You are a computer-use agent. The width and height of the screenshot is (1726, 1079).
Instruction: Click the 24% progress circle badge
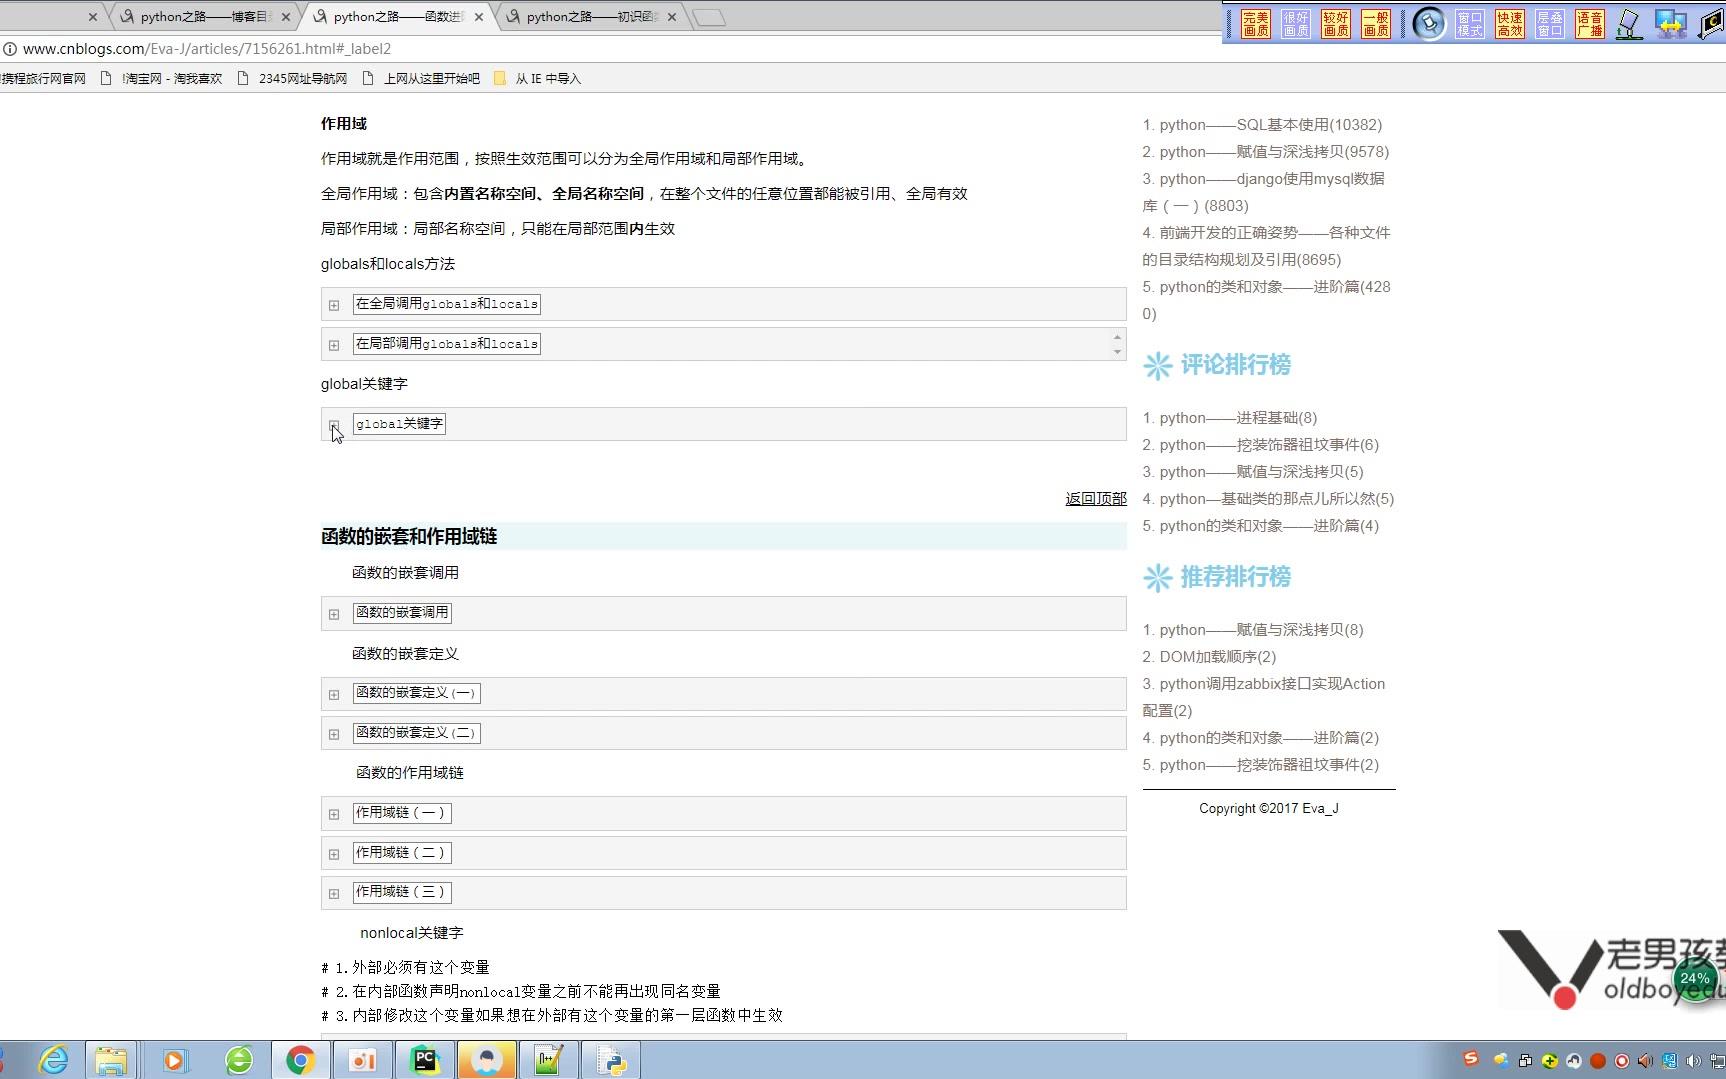[x=1697, y=980]
